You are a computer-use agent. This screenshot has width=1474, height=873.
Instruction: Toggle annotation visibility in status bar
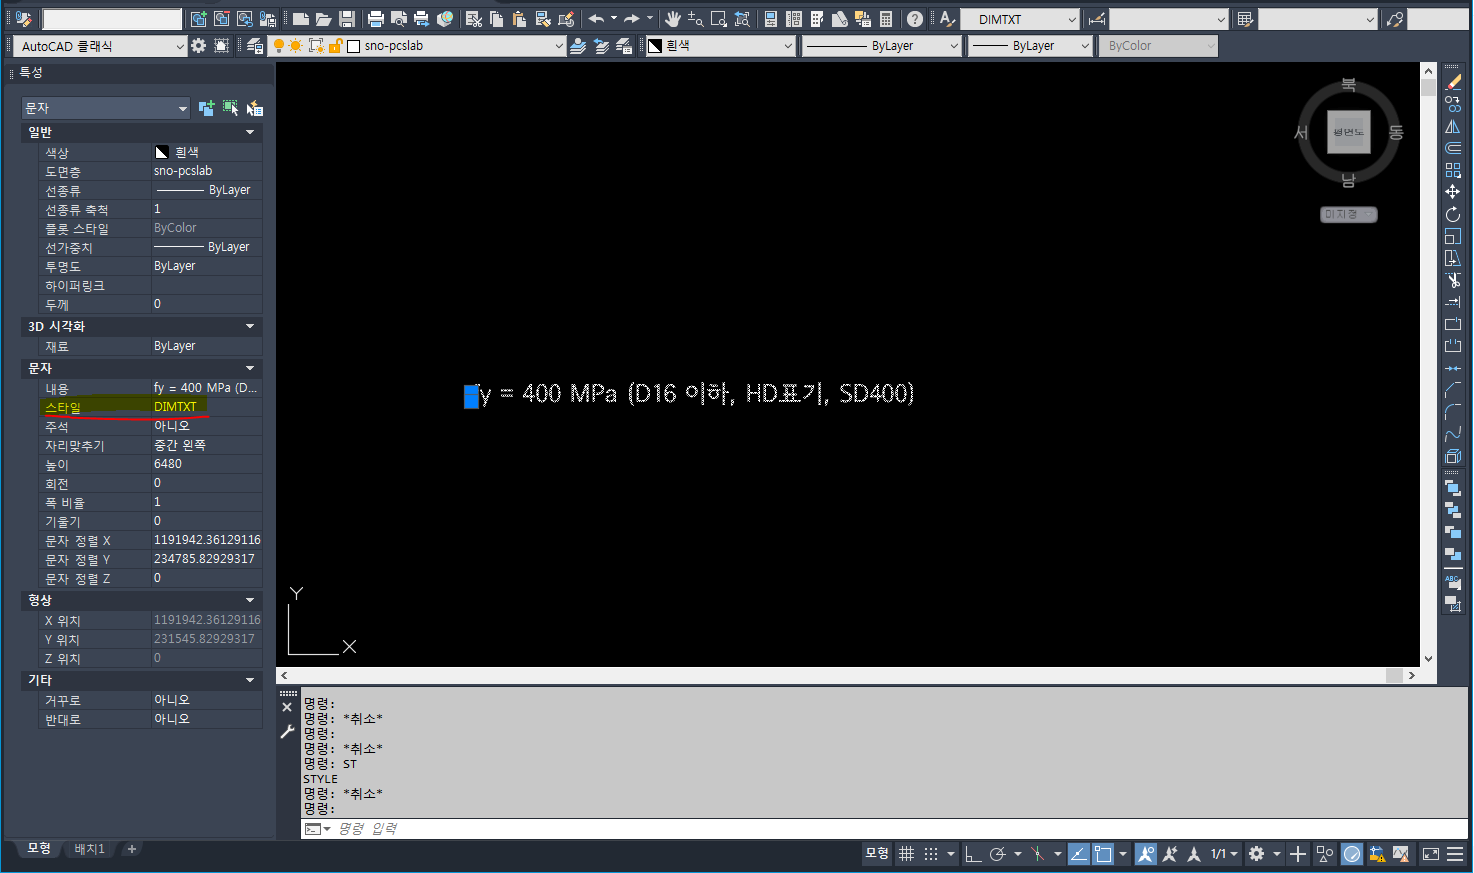click(x=1146, y=854)
